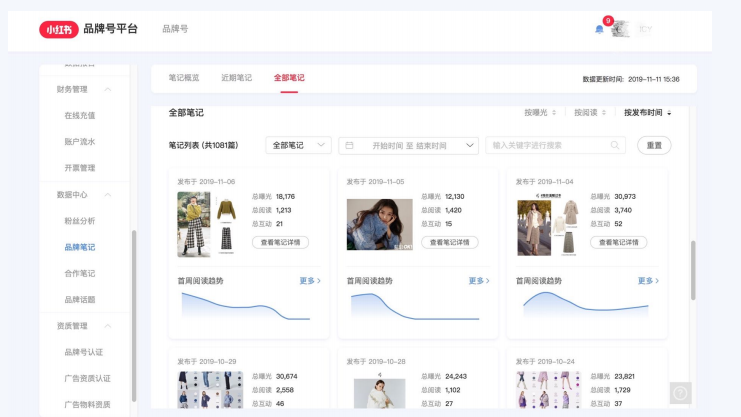Screen dimensions: 741x417
Task: Click the Xiaohongshu red logo
Action: (x=58, y=29)
